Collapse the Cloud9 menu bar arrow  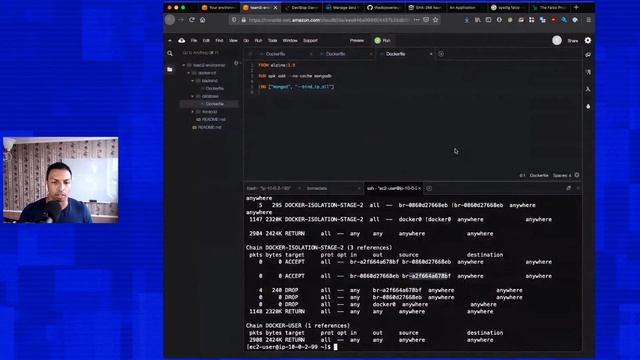coord(170,40)
